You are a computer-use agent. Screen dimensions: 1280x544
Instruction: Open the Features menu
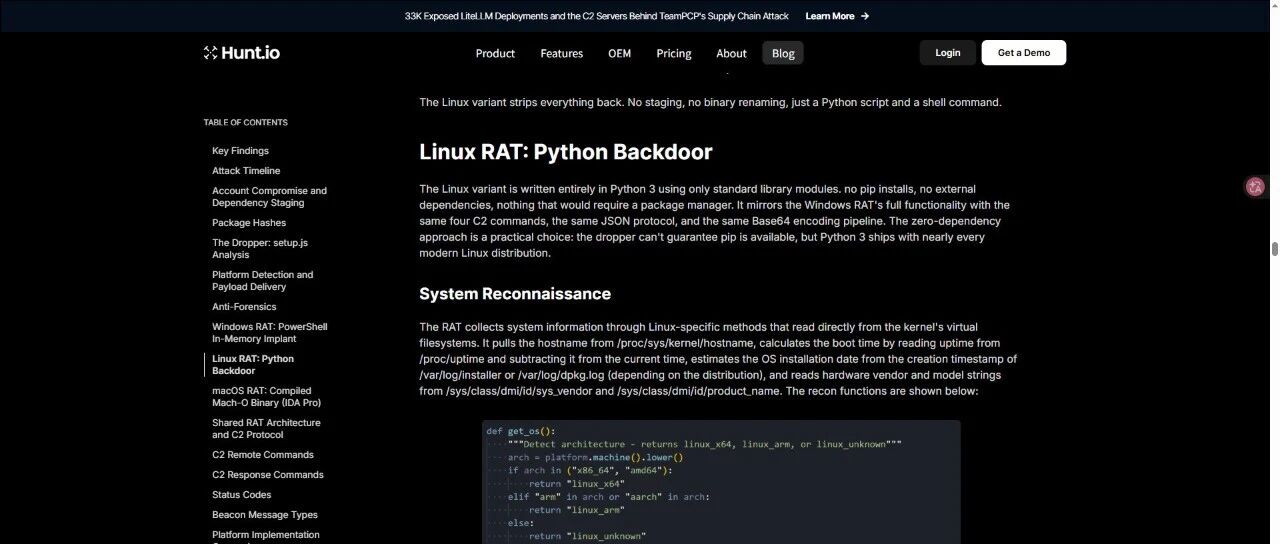(561, 53)
